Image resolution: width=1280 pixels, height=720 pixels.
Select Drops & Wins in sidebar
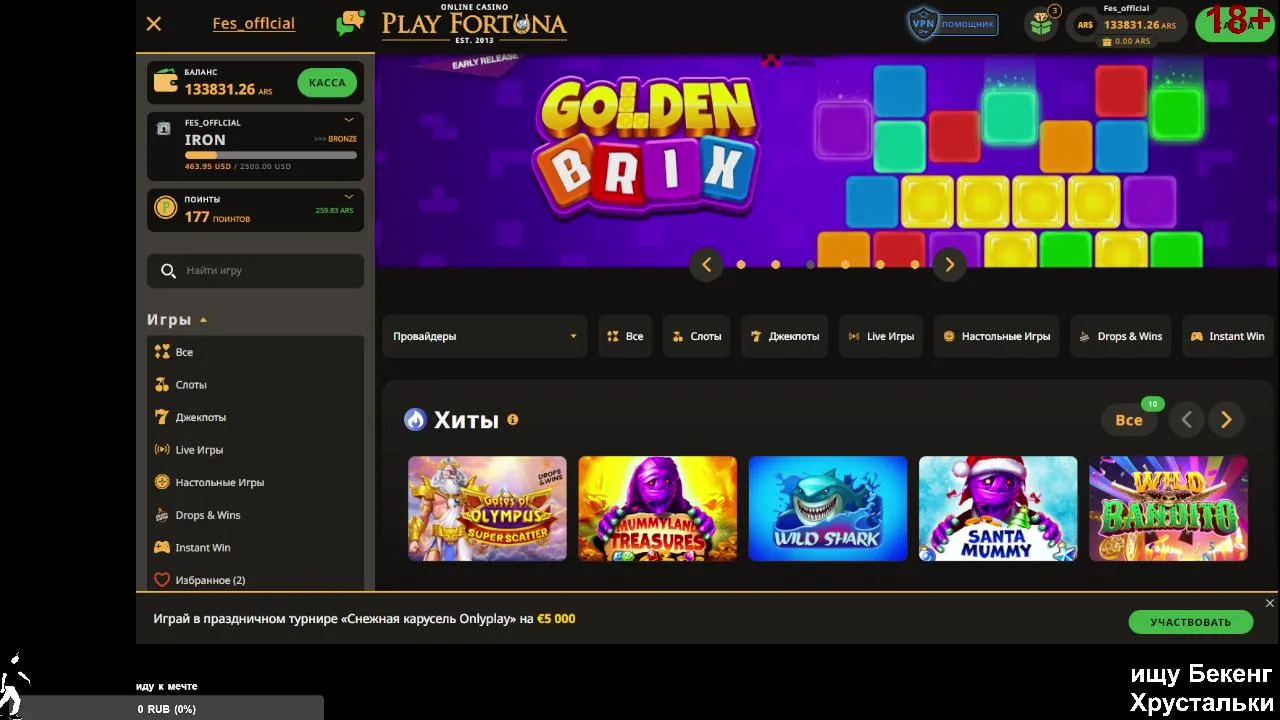tap(255, 515)
